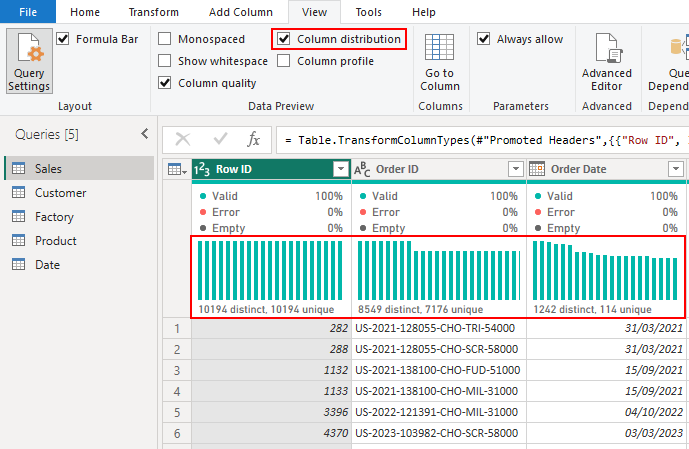Open Row ID column filter dropdown
This screenshot has width=689, height=449.
(x=341, y=169)
